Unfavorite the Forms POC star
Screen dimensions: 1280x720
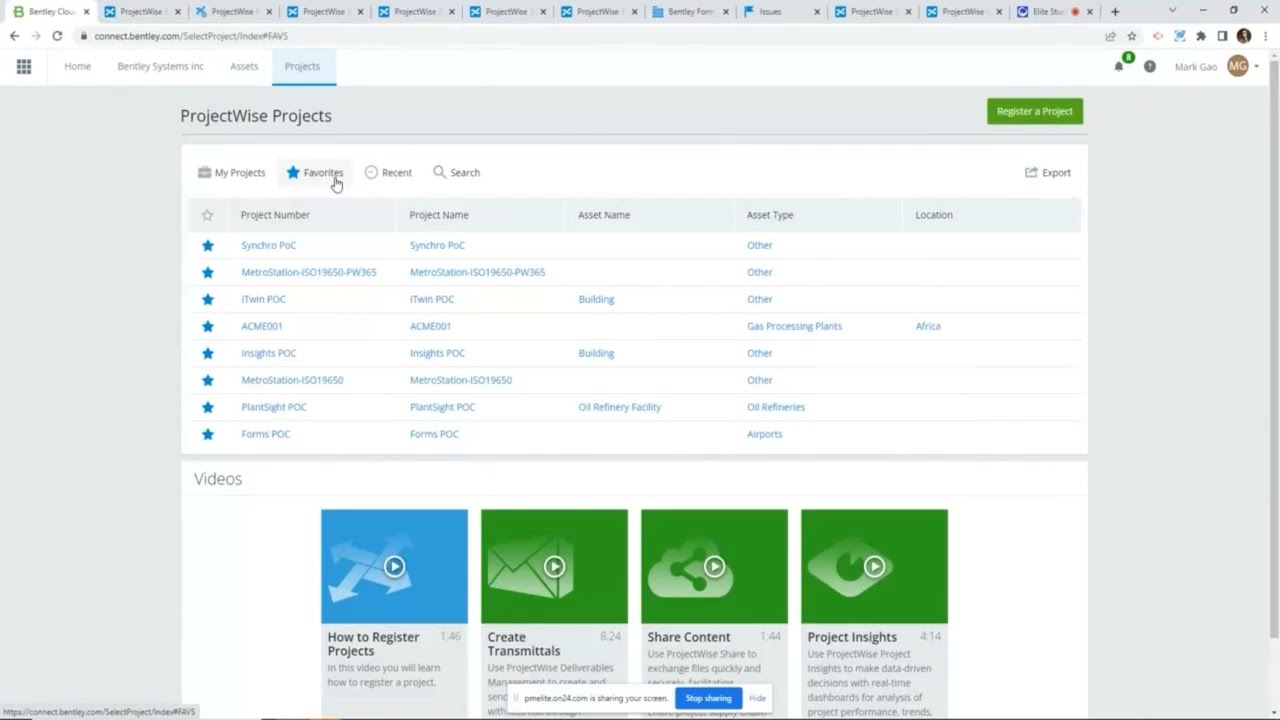pos(208,434)
